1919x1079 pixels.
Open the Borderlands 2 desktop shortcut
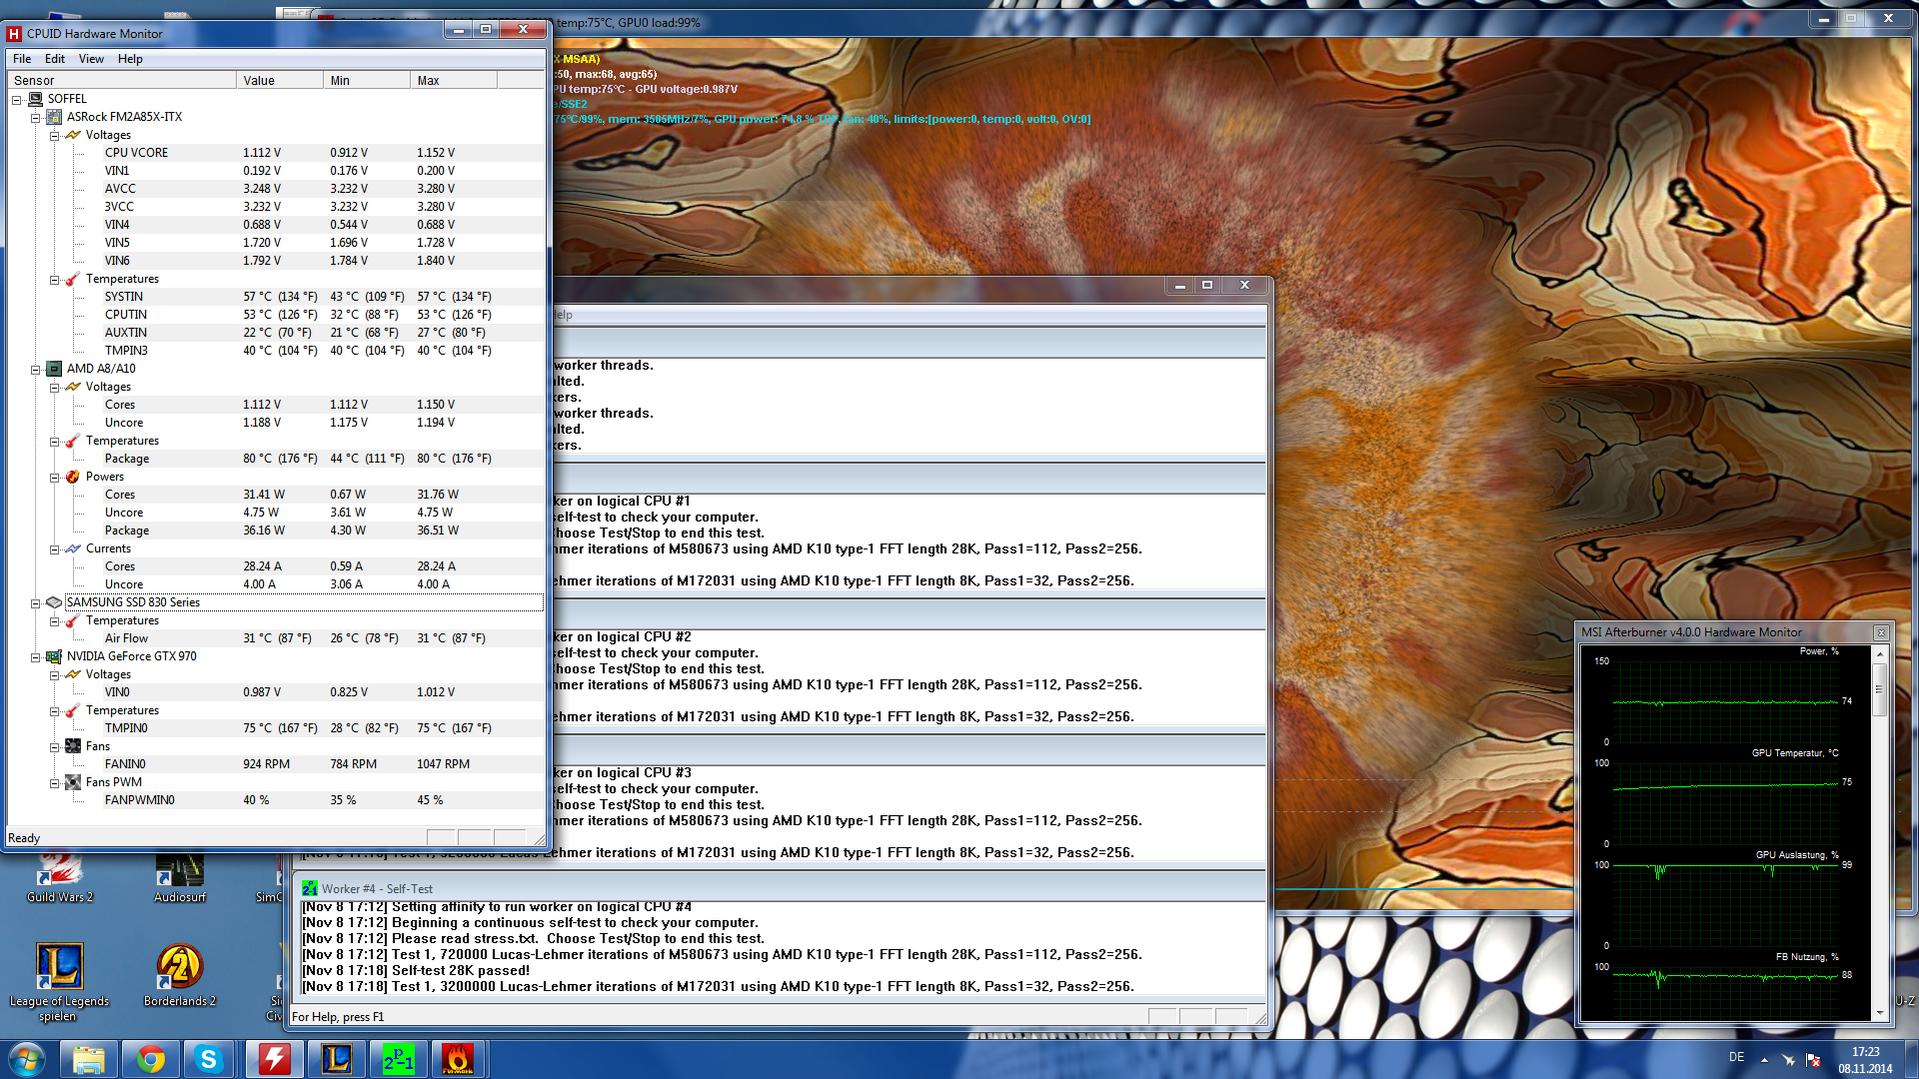180,975
